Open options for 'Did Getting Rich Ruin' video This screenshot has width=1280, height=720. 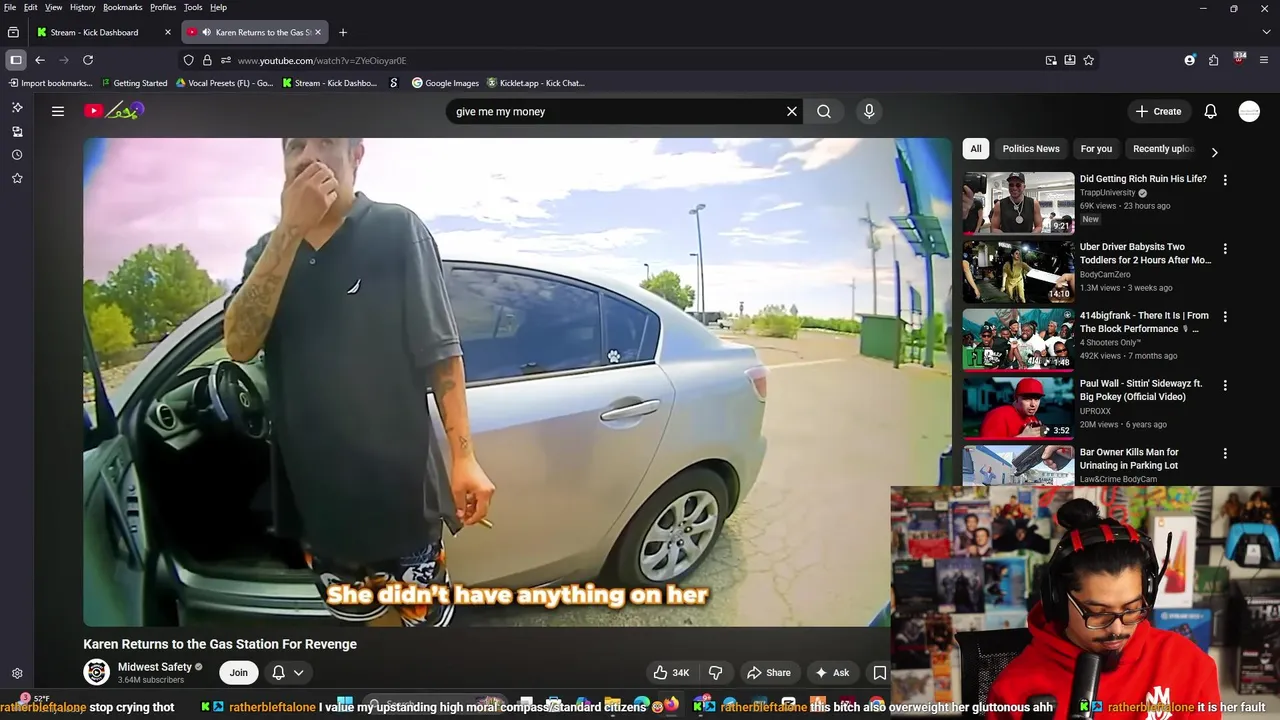click(x=1225, y=180)
